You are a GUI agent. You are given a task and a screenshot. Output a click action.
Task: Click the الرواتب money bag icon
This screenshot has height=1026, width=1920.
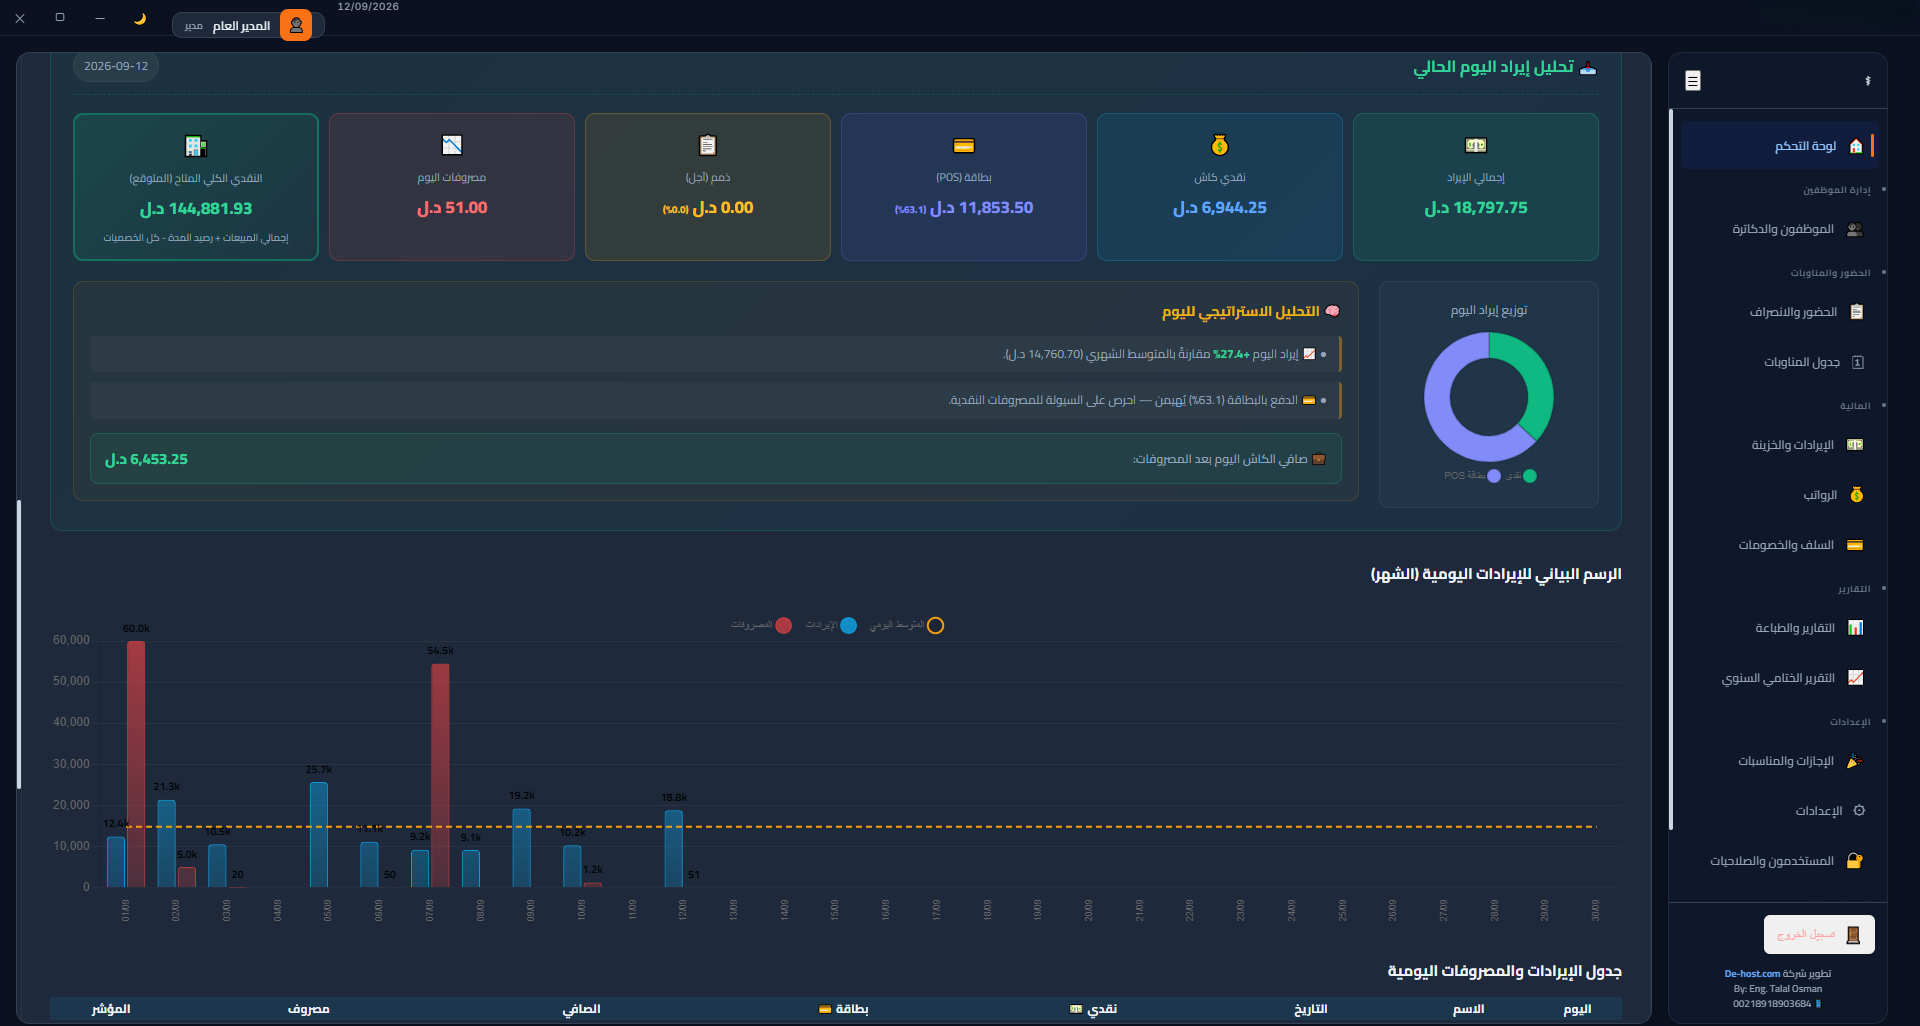1856,495
